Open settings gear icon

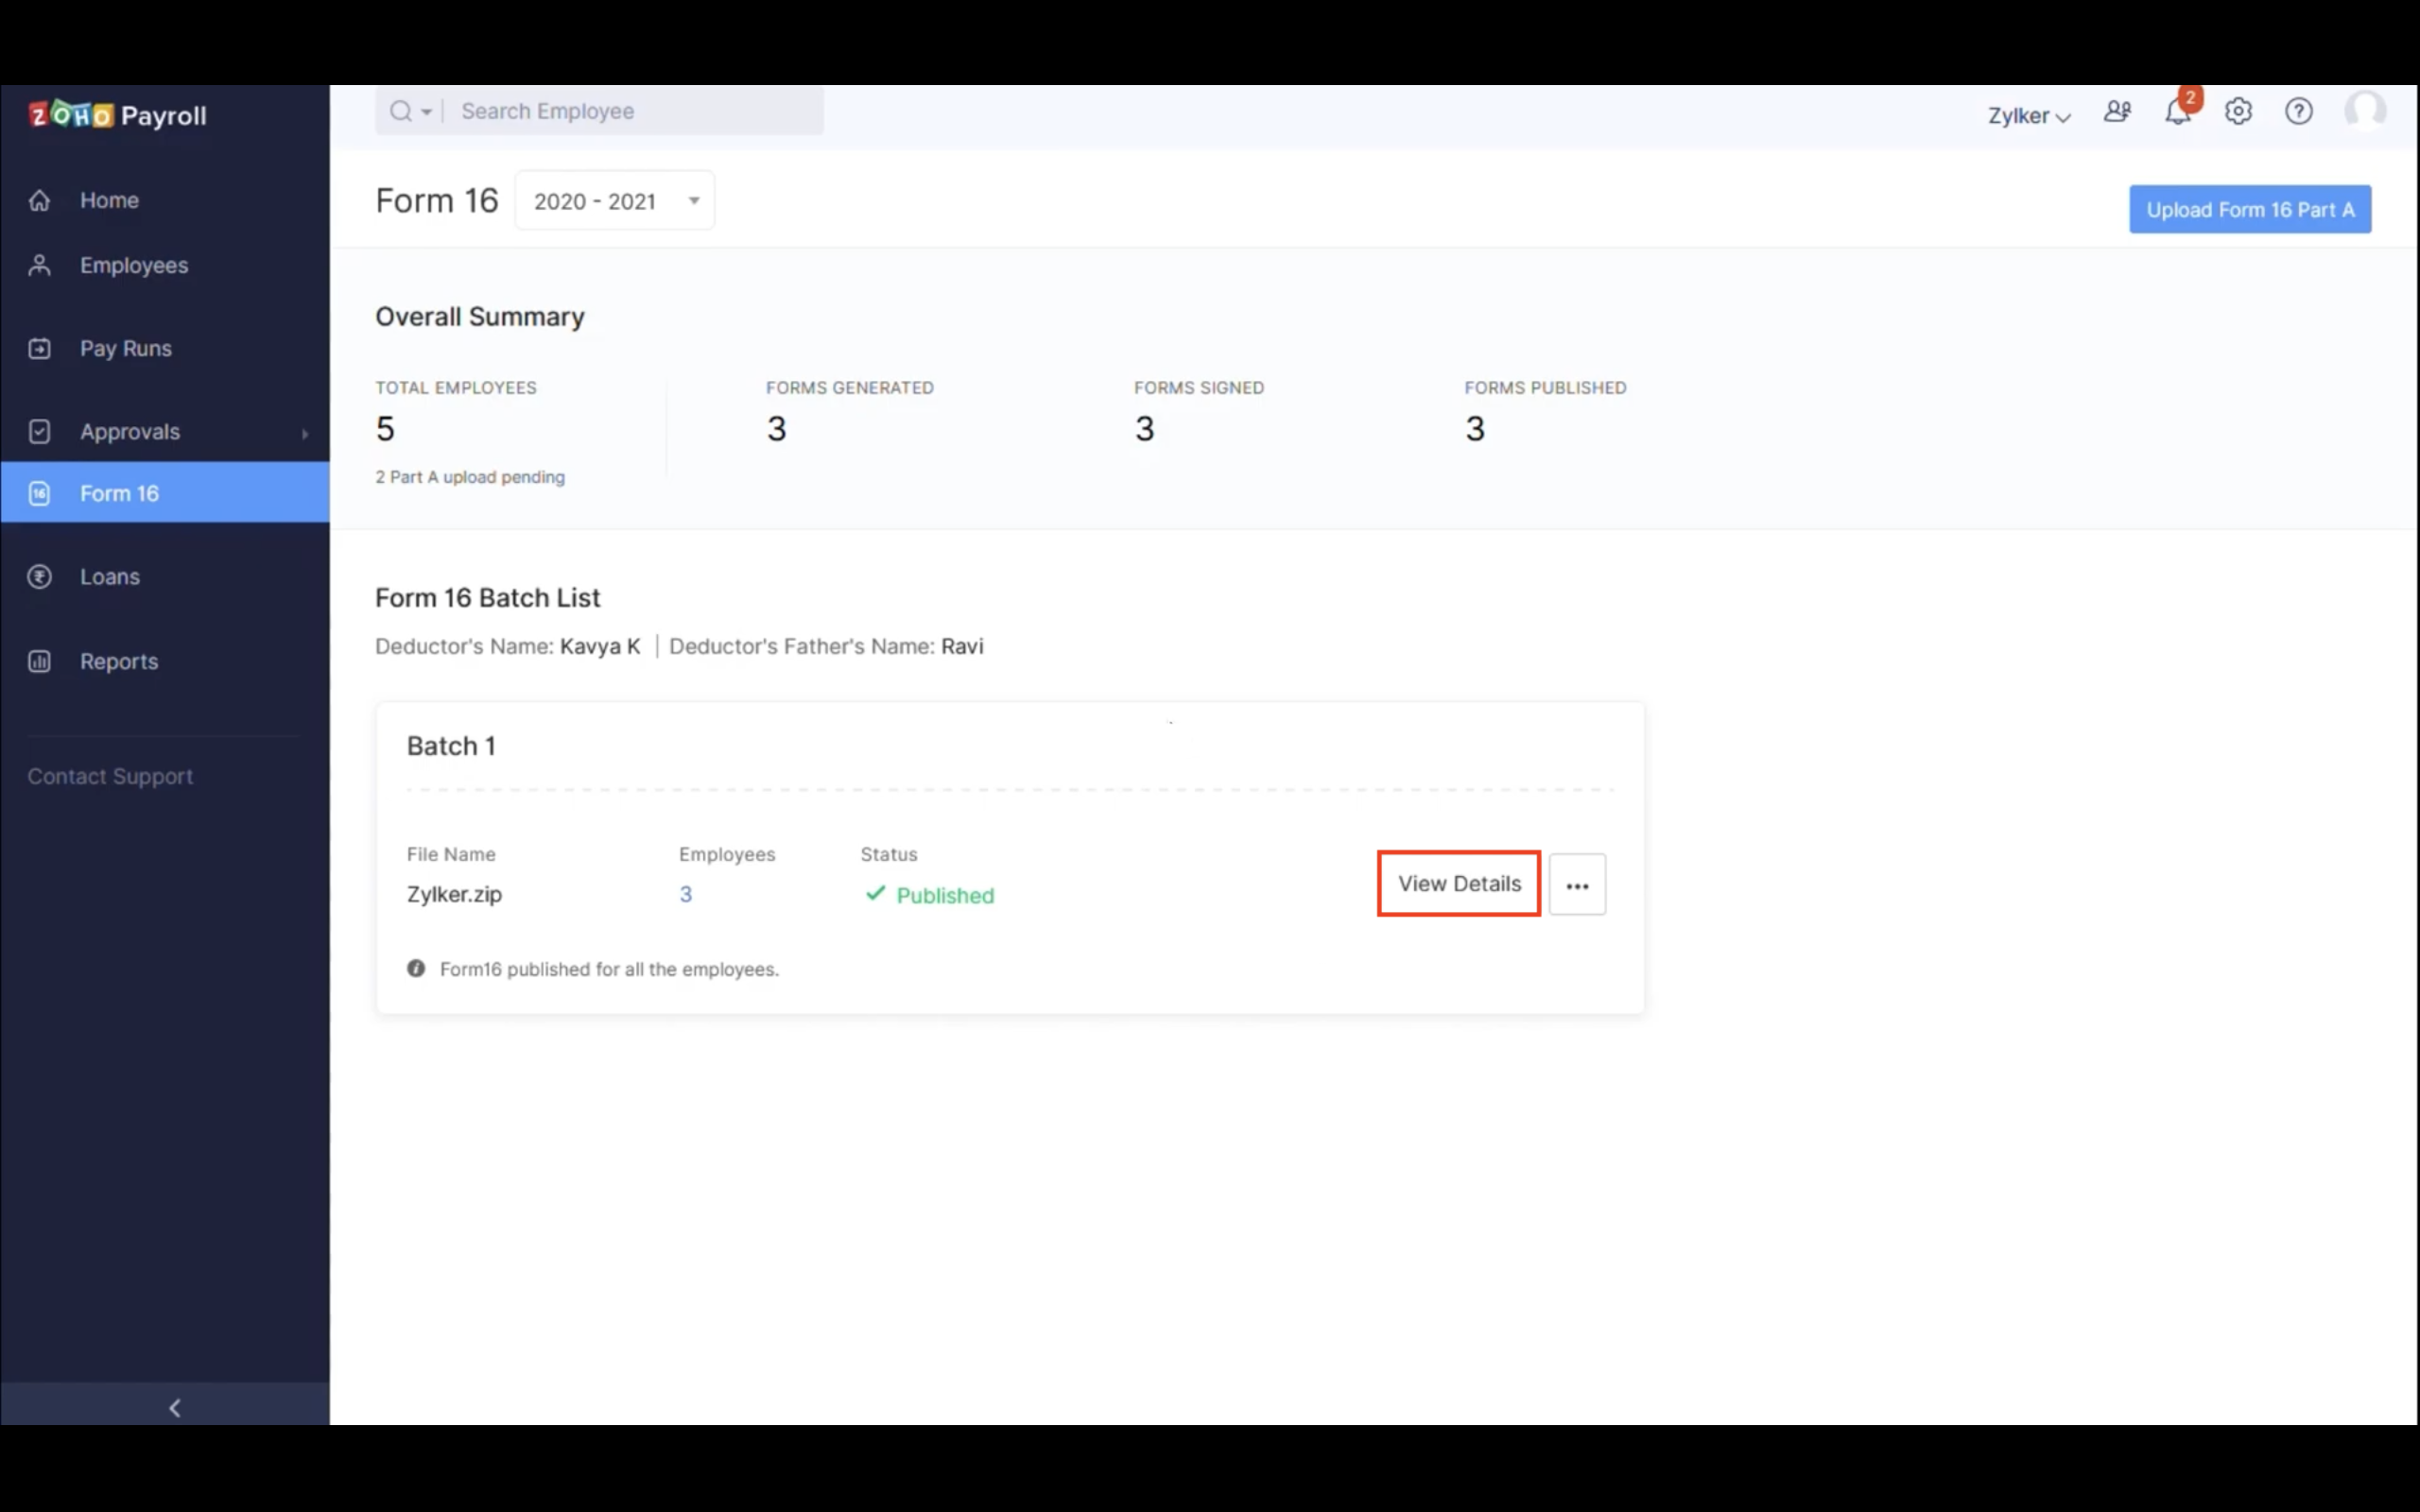pos(2238,112)
